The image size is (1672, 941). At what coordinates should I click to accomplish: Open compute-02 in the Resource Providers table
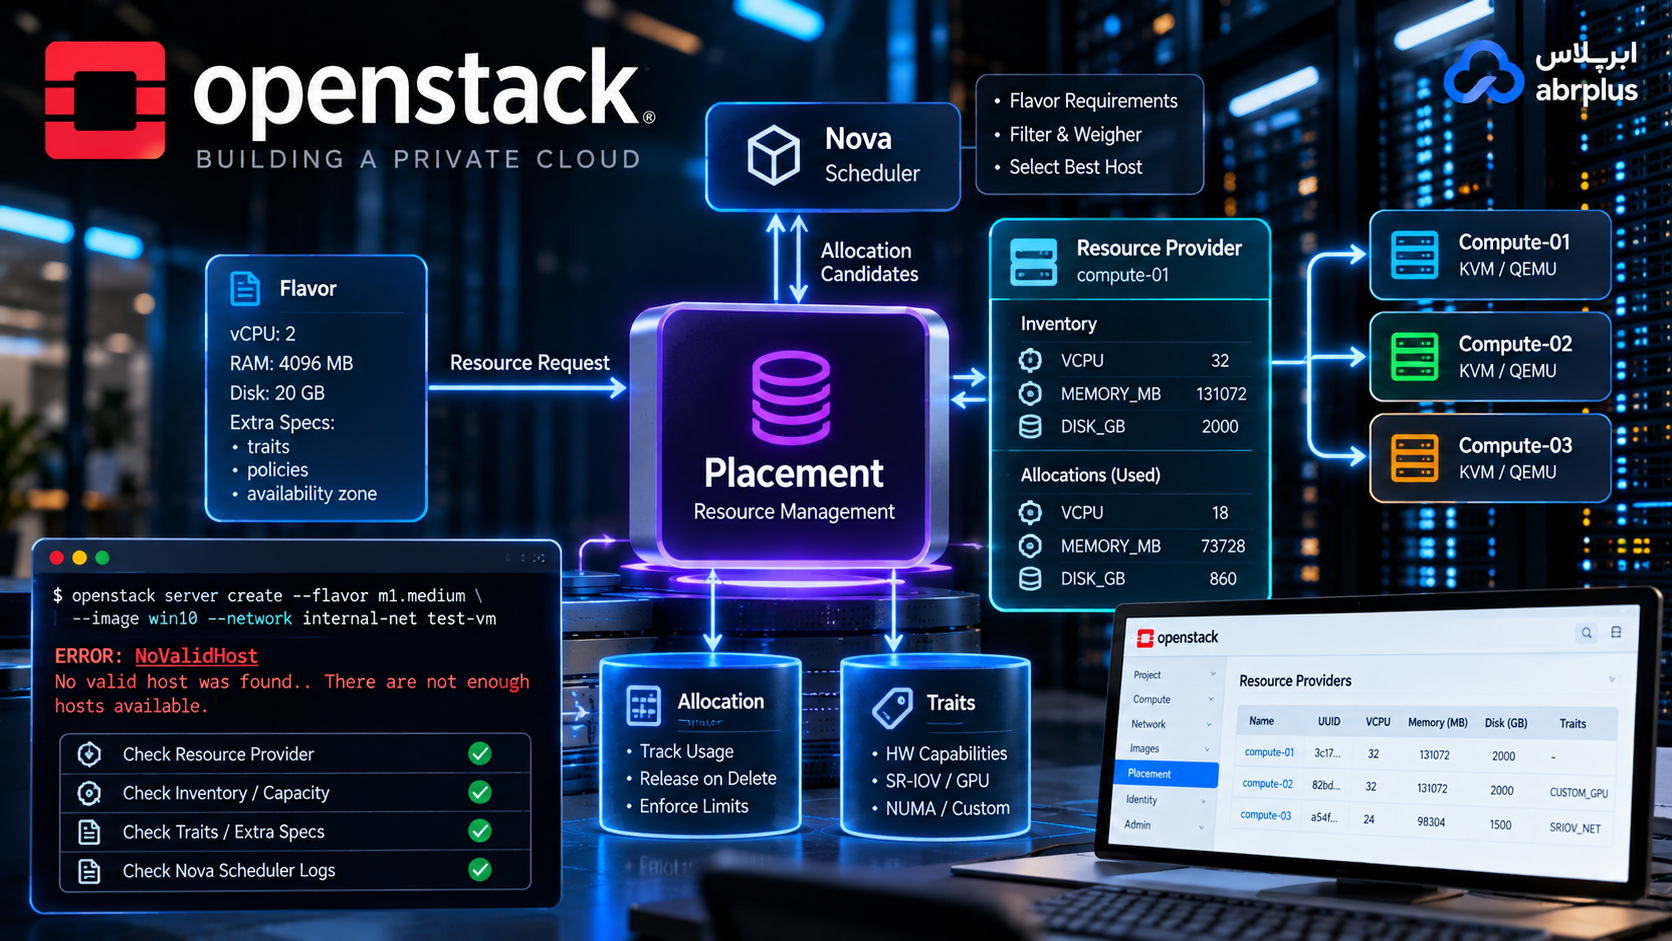click(x=1267, y=784)
